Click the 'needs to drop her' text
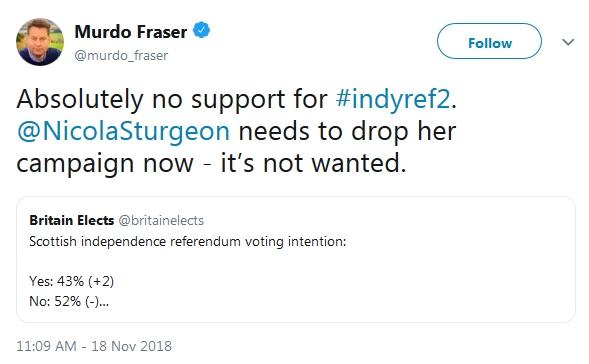This screenshot has width=589, height=364. coord(347,131)
